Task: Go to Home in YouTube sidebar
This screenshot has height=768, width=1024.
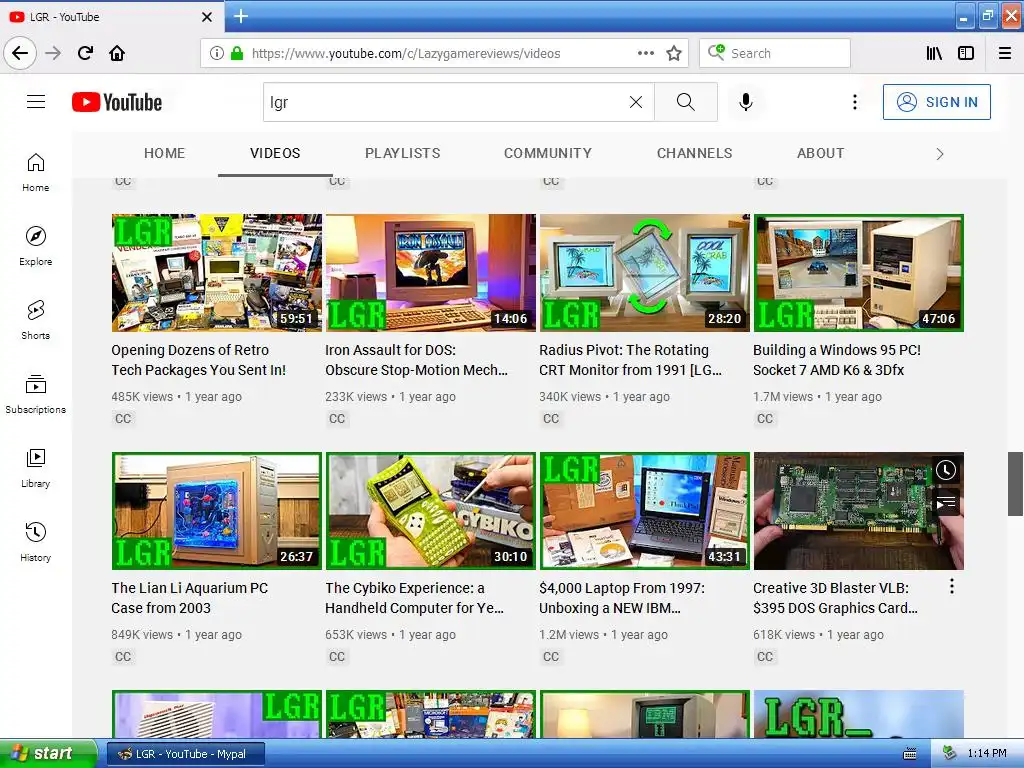Action: click(x=36, y=172)
